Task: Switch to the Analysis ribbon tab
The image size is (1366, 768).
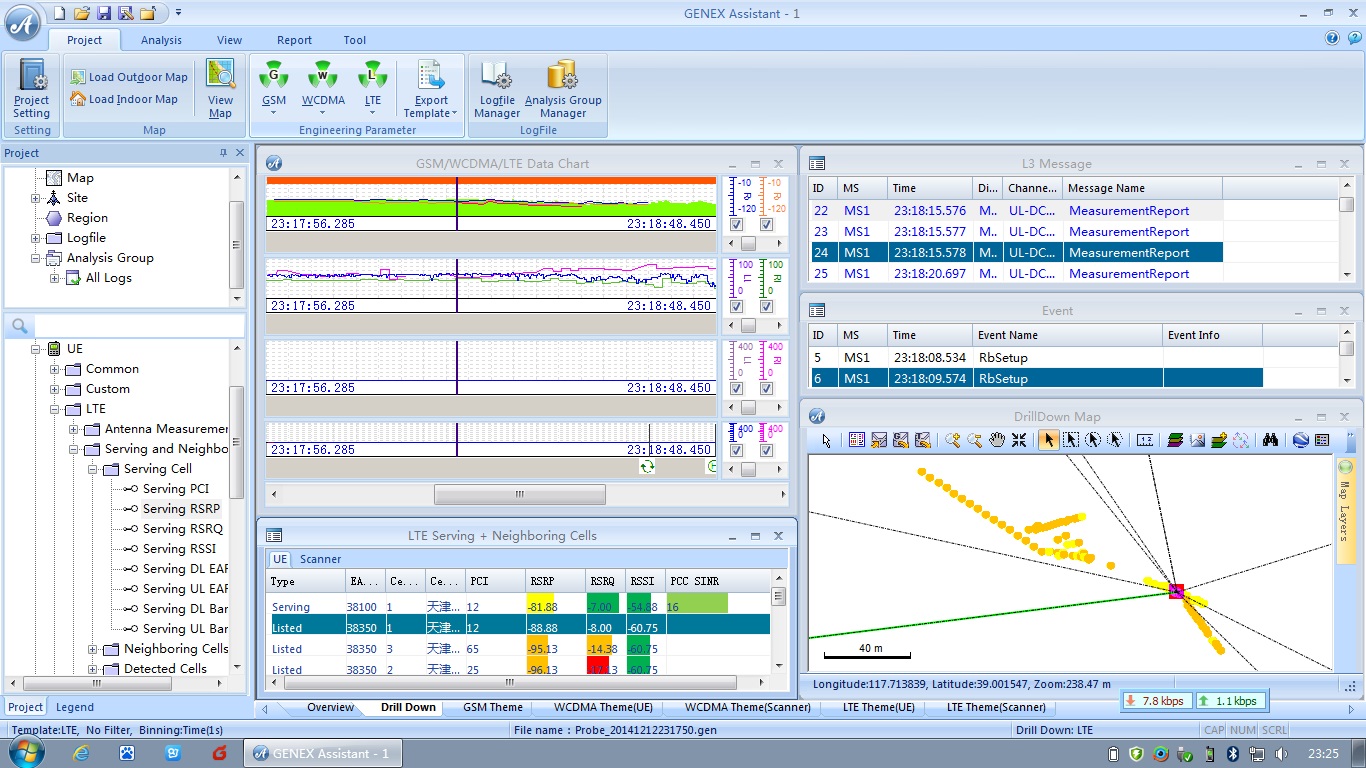Action: click(x=161, y=40)
